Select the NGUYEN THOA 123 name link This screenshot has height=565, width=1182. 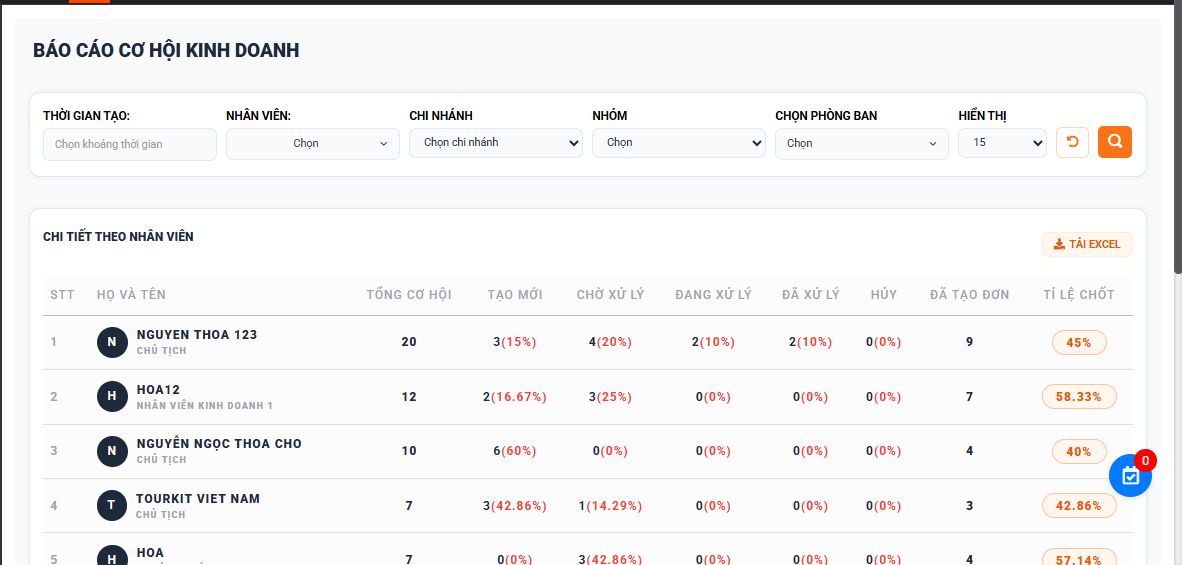[197, 335]
